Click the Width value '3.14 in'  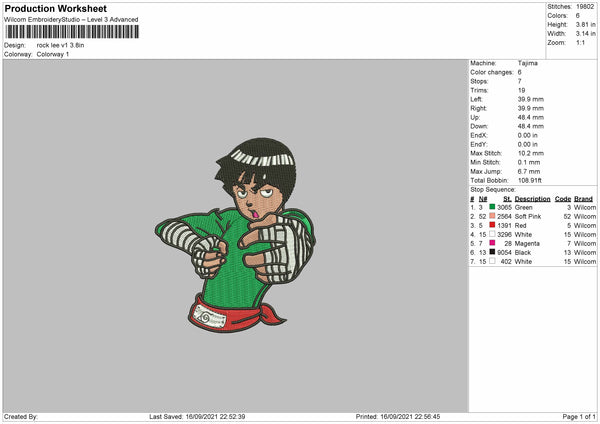coord(585,34)
